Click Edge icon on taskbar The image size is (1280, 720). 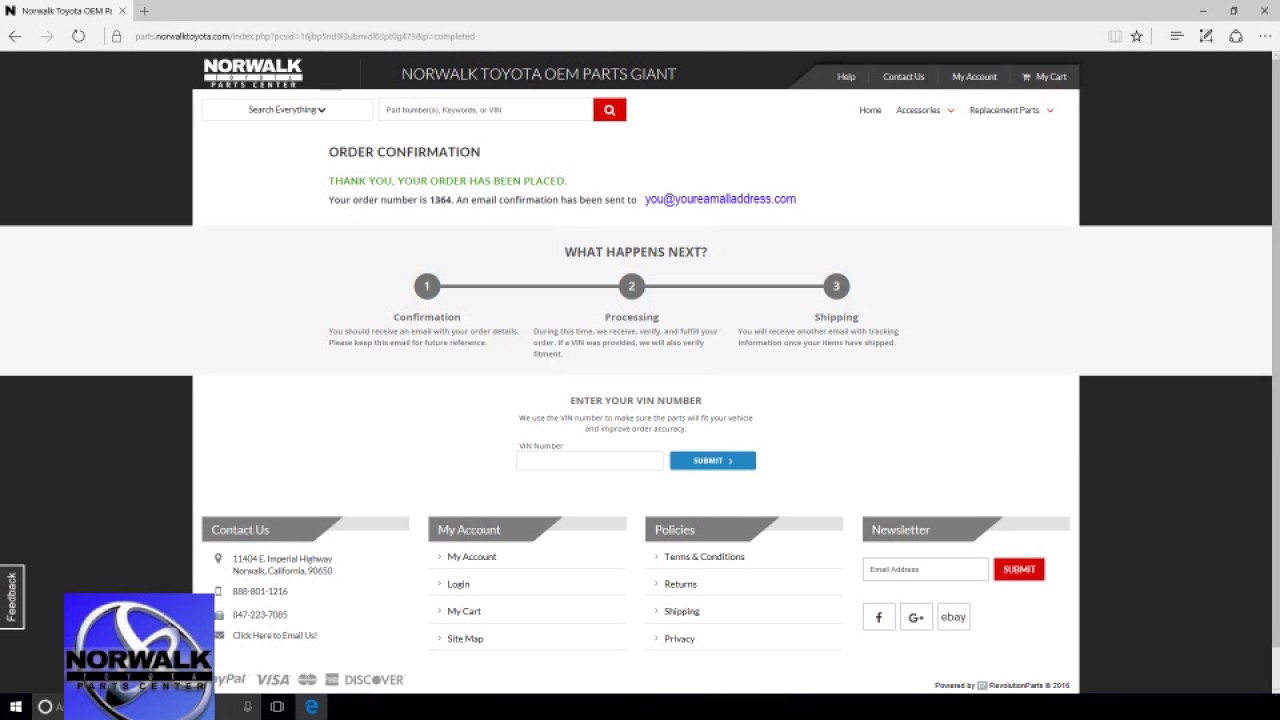tap(312, 707)
